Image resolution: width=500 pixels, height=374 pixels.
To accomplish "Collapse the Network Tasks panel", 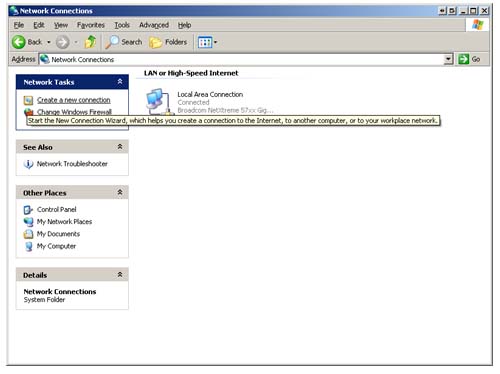I will 120,82.
